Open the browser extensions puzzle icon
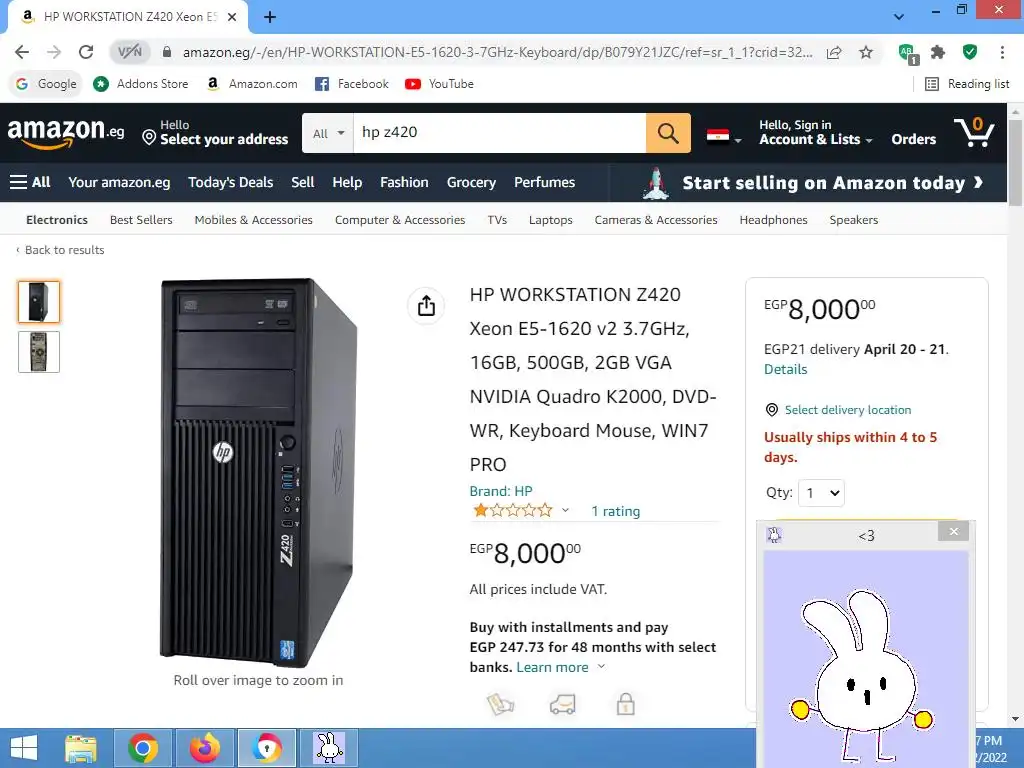The image size is (1024, 768). [938, 52]
